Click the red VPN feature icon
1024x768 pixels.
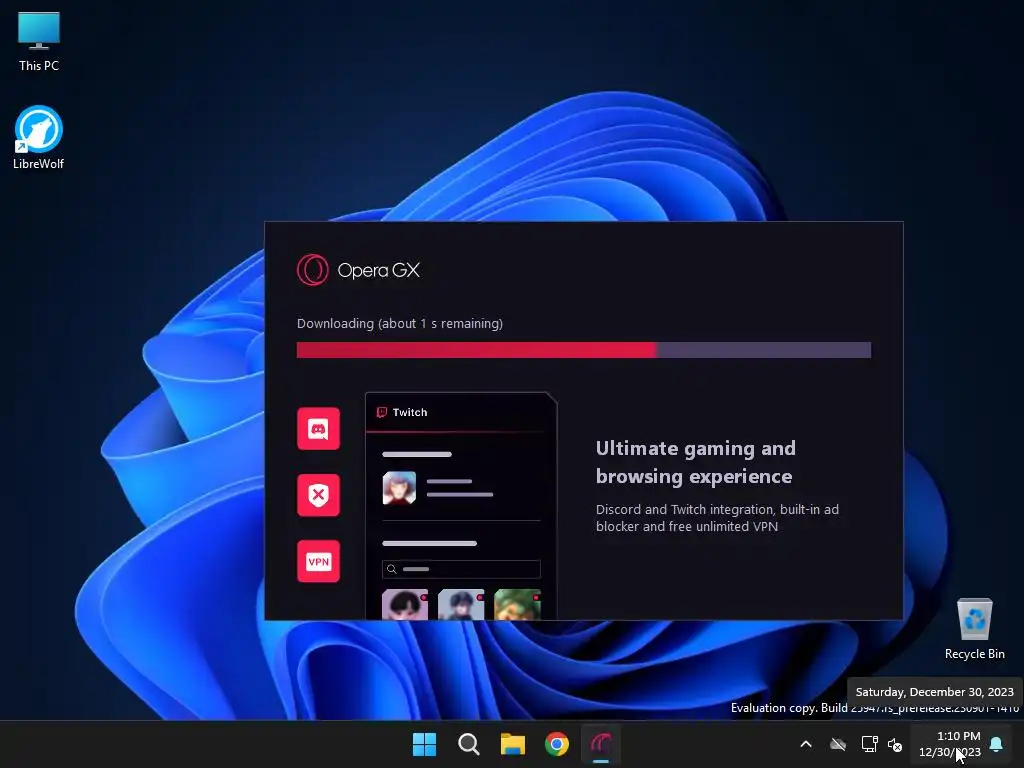coord(318,562)
